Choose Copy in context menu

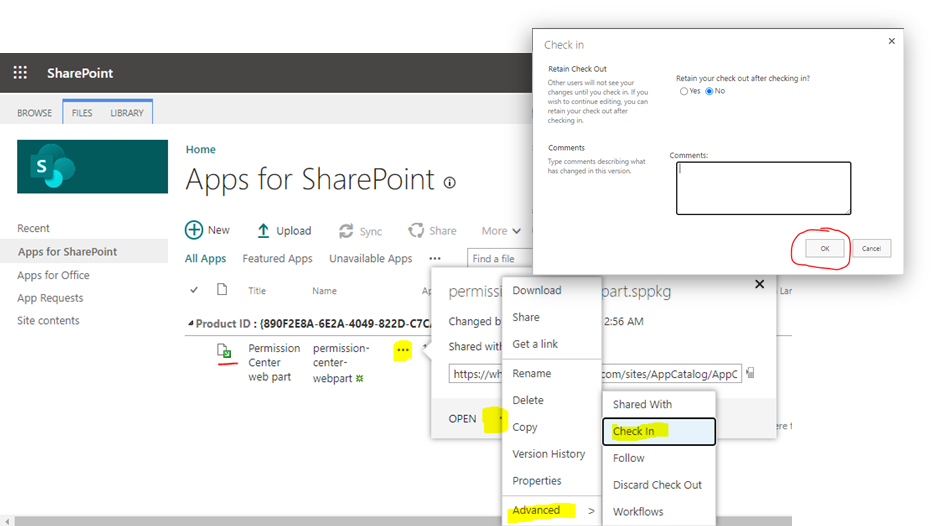coord(525,427)
